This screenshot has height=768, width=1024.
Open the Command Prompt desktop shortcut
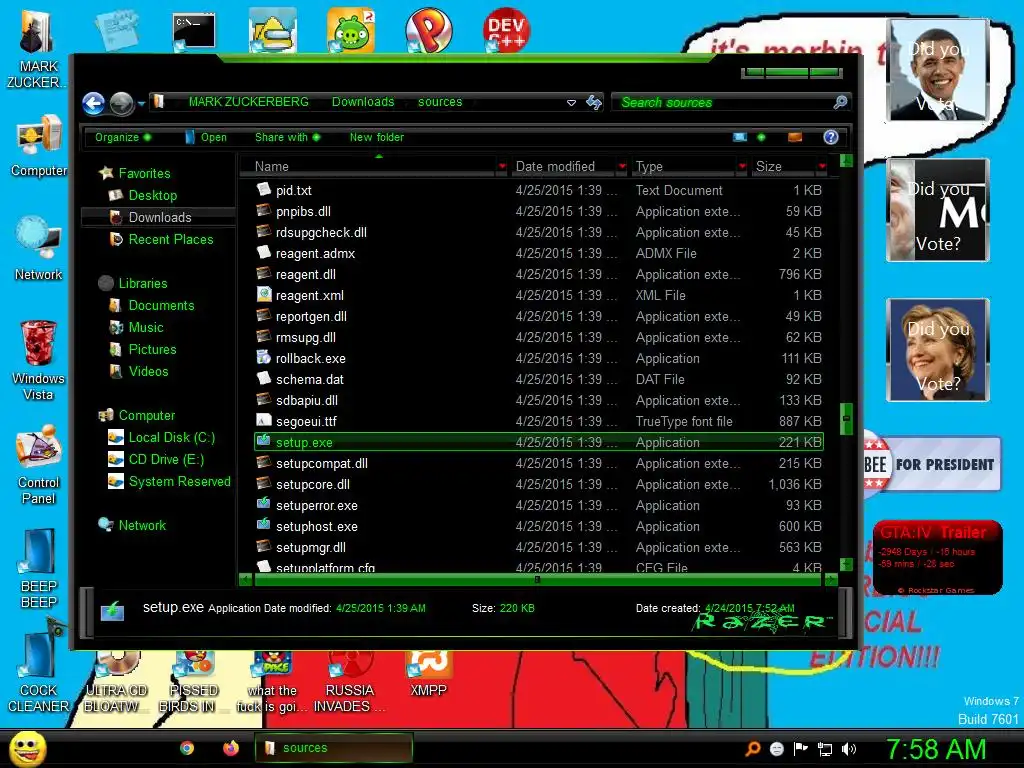pos(194,32)
